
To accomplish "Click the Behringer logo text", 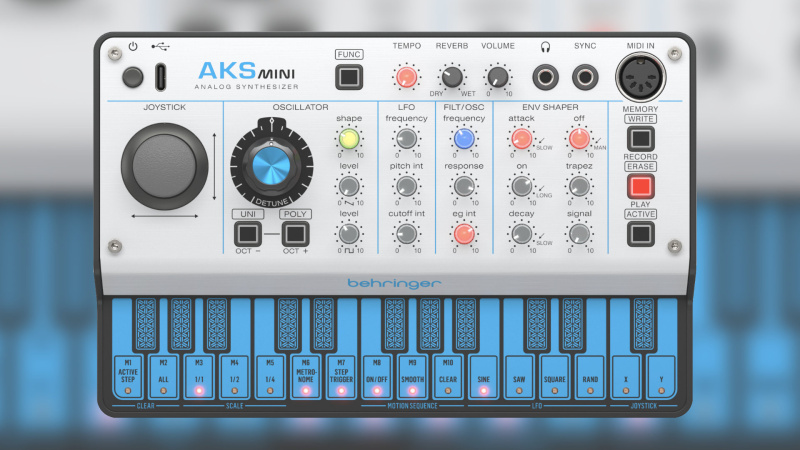I will click(394, 284).
